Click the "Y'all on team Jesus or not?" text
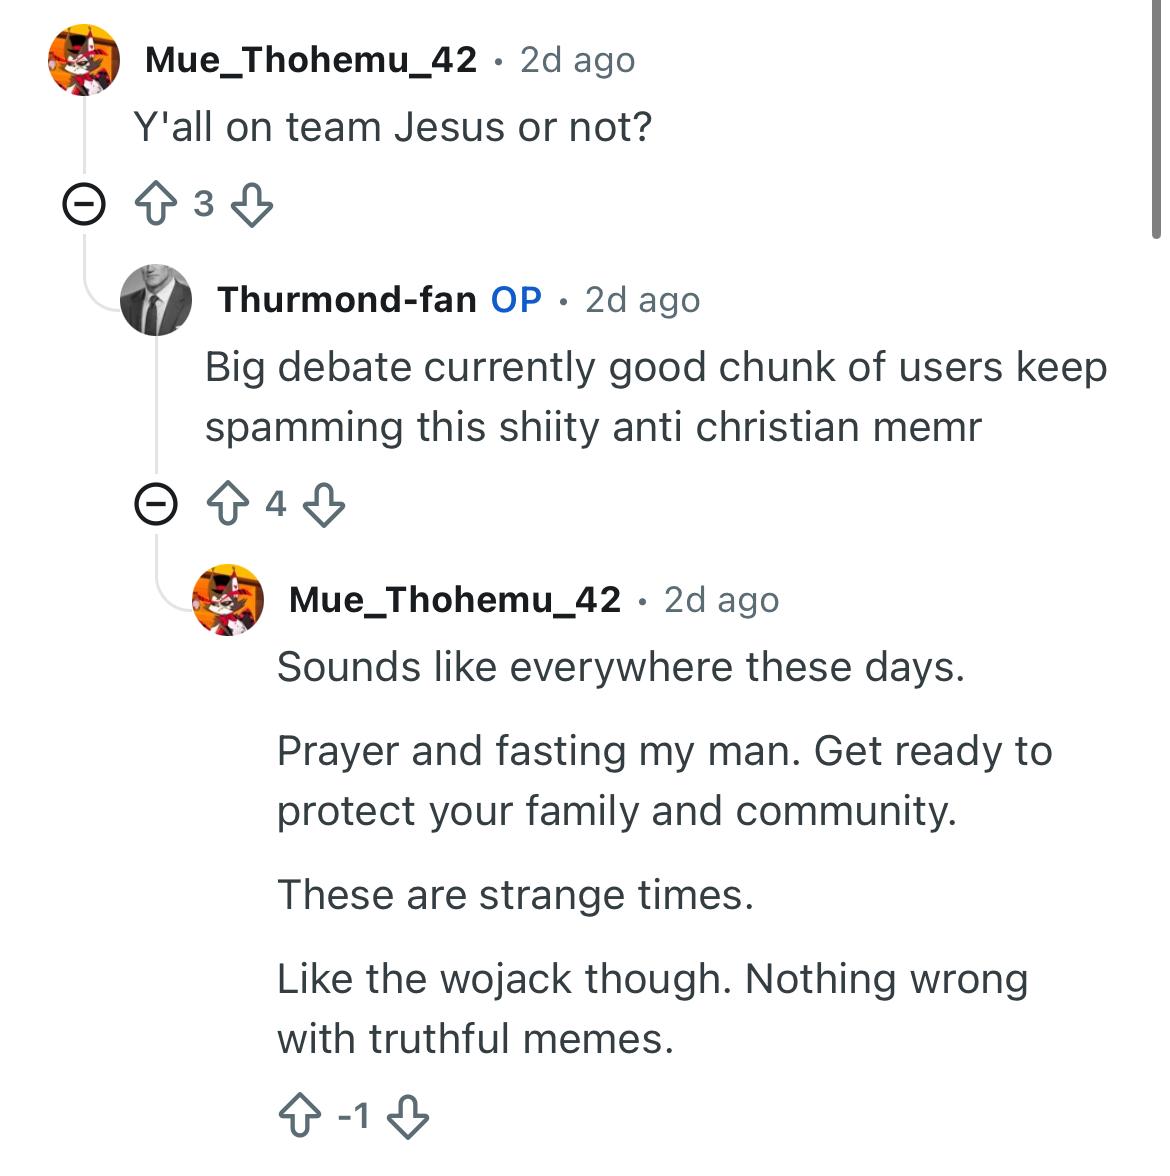1170x1176 pixels. click(x=392, y=127)
